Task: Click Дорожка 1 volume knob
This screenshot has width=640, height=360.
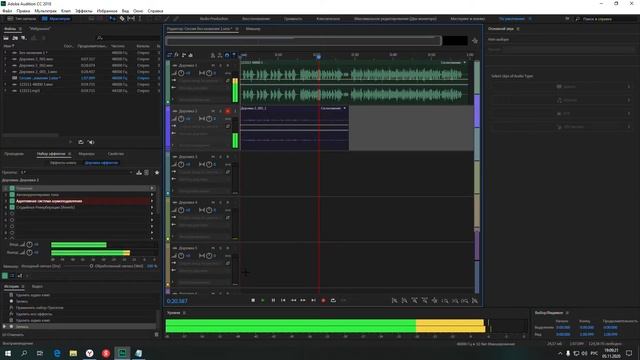Action: click(x=181, y=73)
